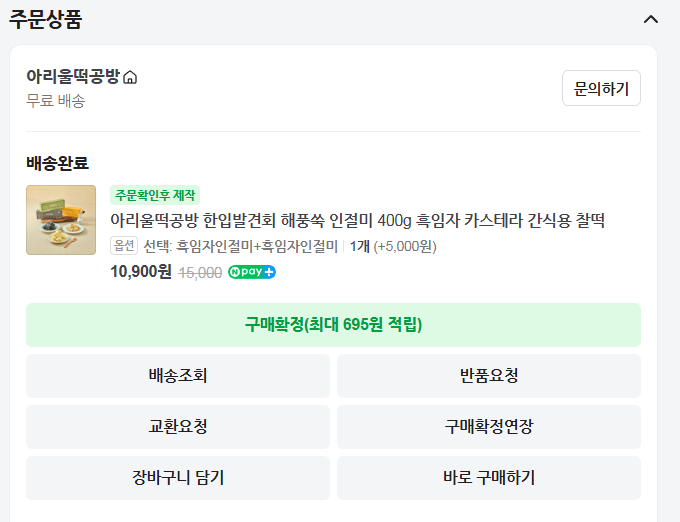Buy again using 바로 구매하기
This screenshot has width=680, height=522.
(488, 478)
